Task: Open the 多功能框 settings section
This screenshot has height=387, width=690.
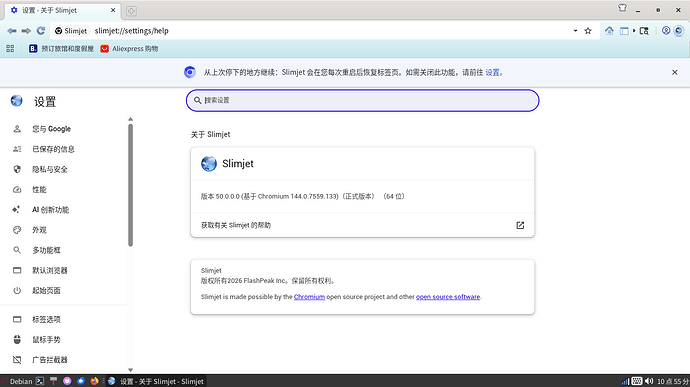Action: click(64, 250)
